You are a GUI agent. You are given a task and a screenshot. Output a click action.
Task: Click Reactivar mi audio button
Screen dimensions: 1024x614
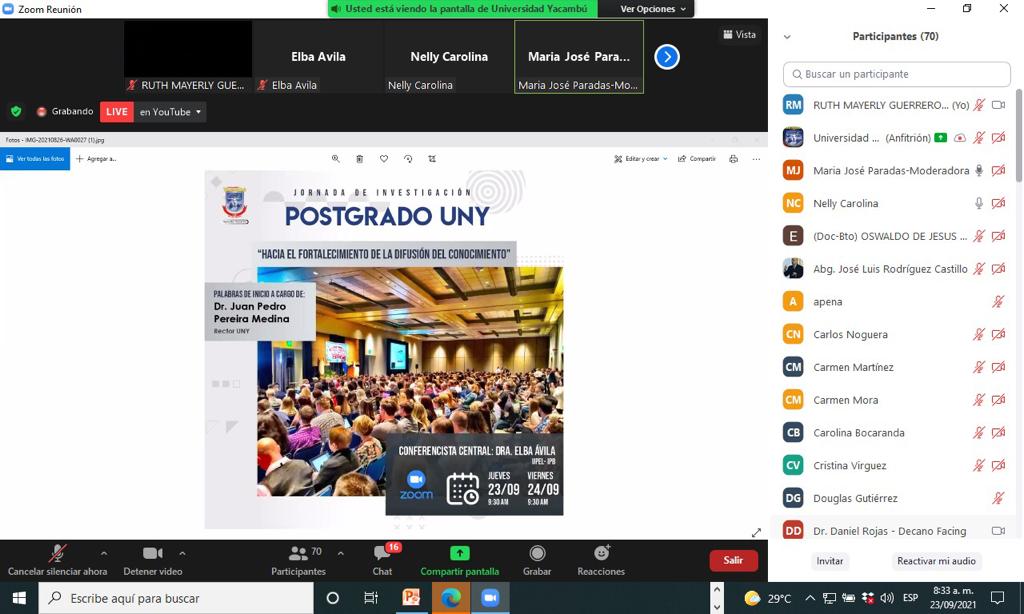tap(936, 561)
